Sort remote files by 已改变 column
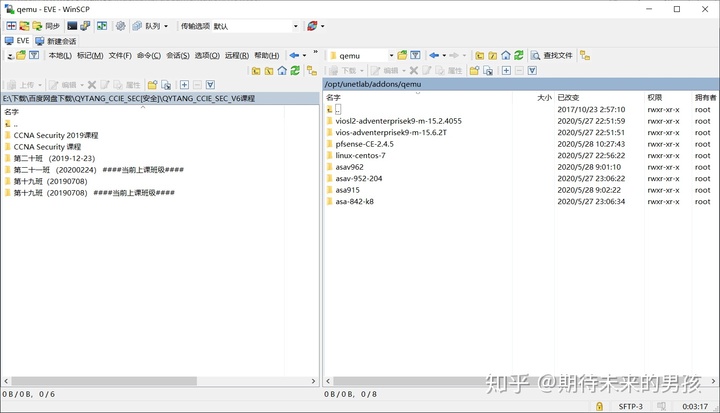This screenshot has height=413, width=720. coord(599,97)
